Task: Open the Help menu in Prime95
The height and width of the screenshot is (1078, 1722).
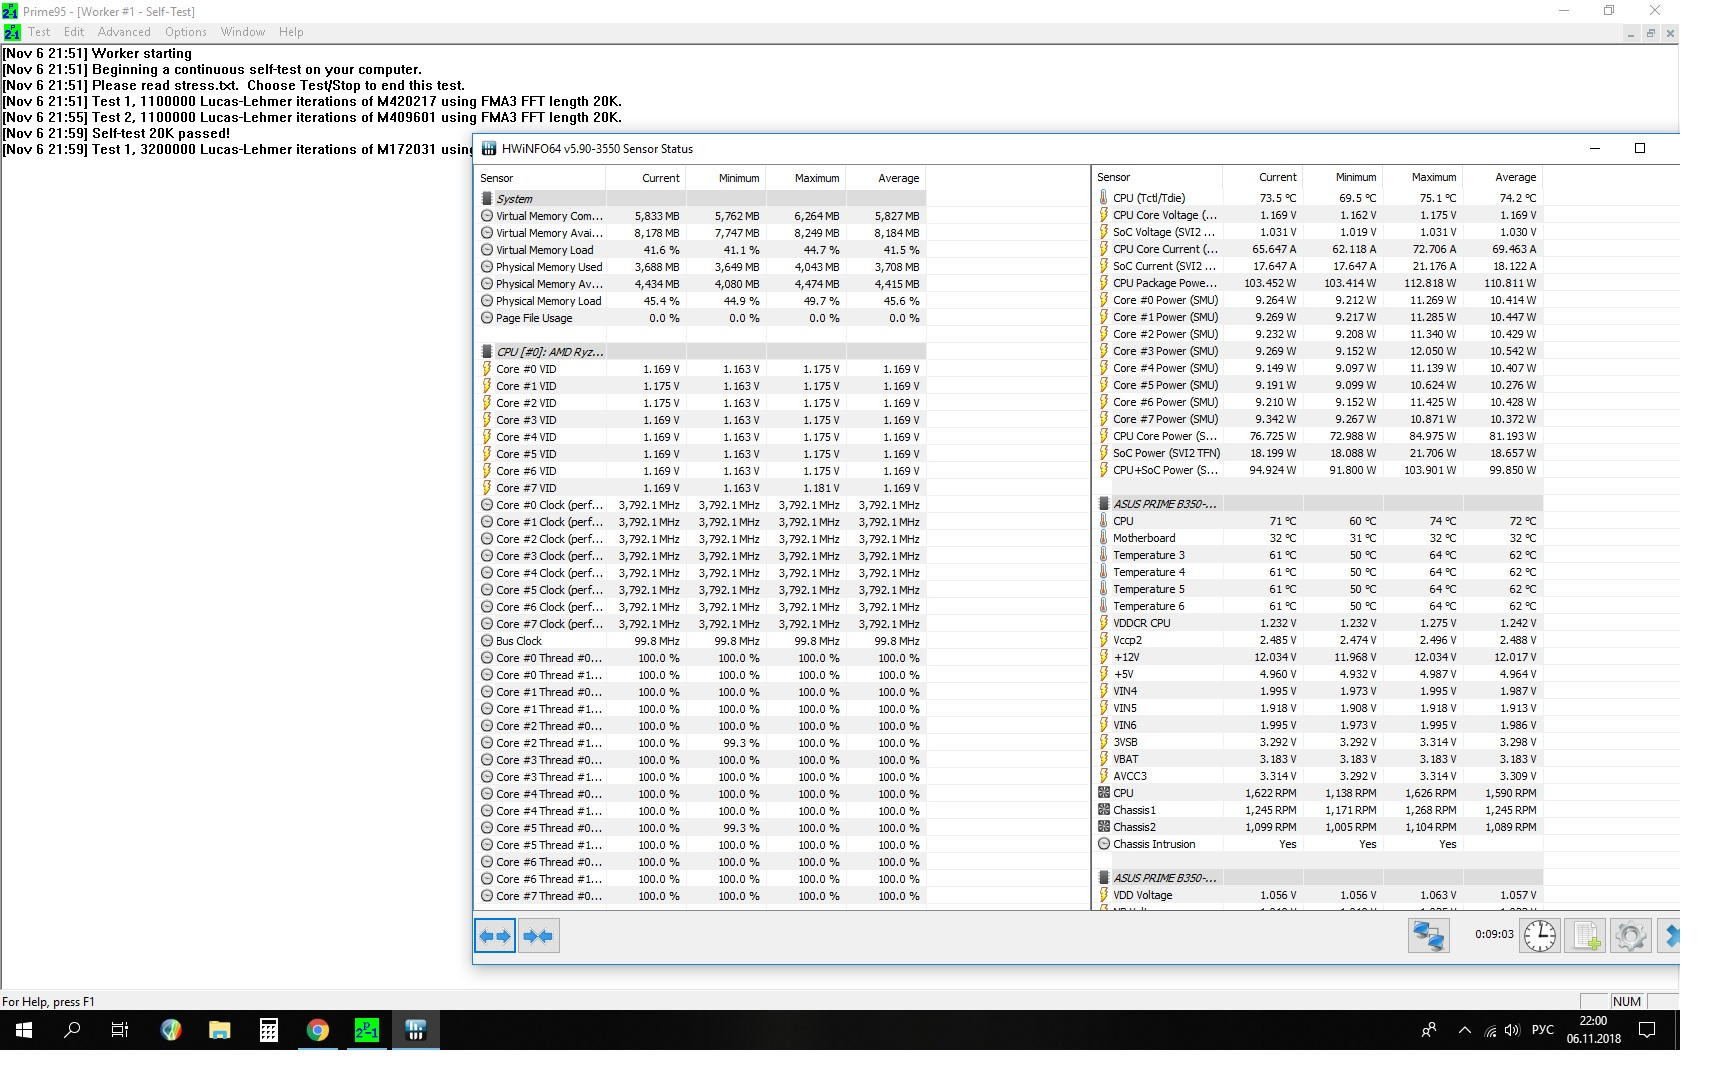Action: pyautogui.click(x=291, y=32)
